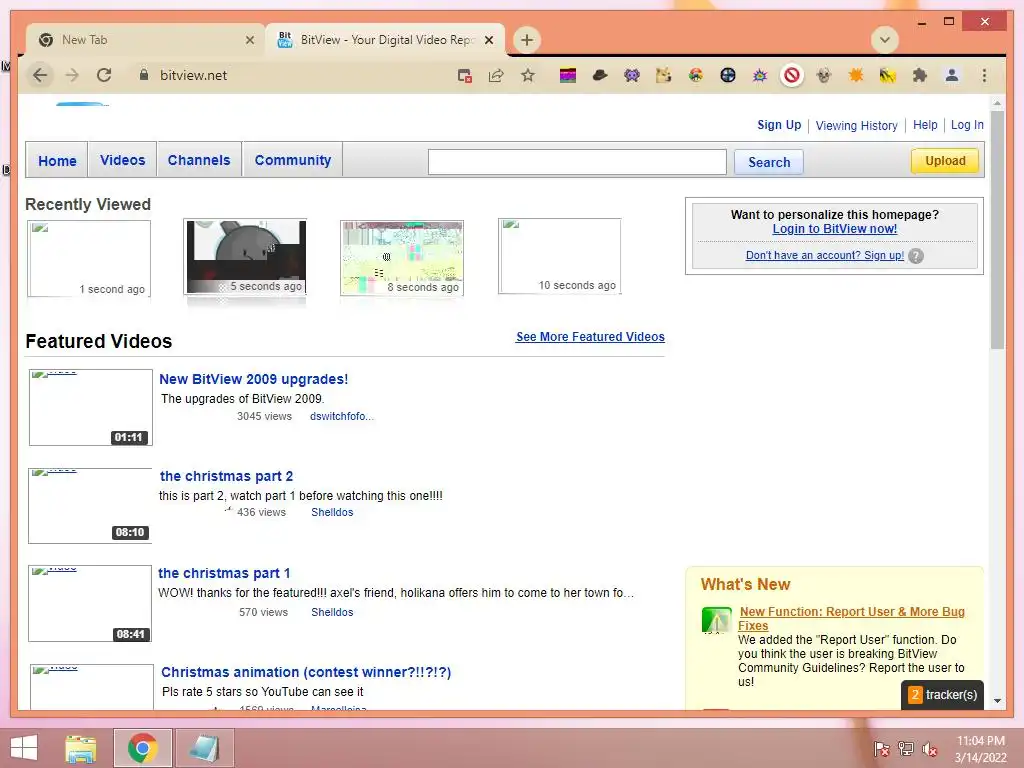
Task: Click the pop-up blocked icon in address bar
Action: click(x=464, y=76)
